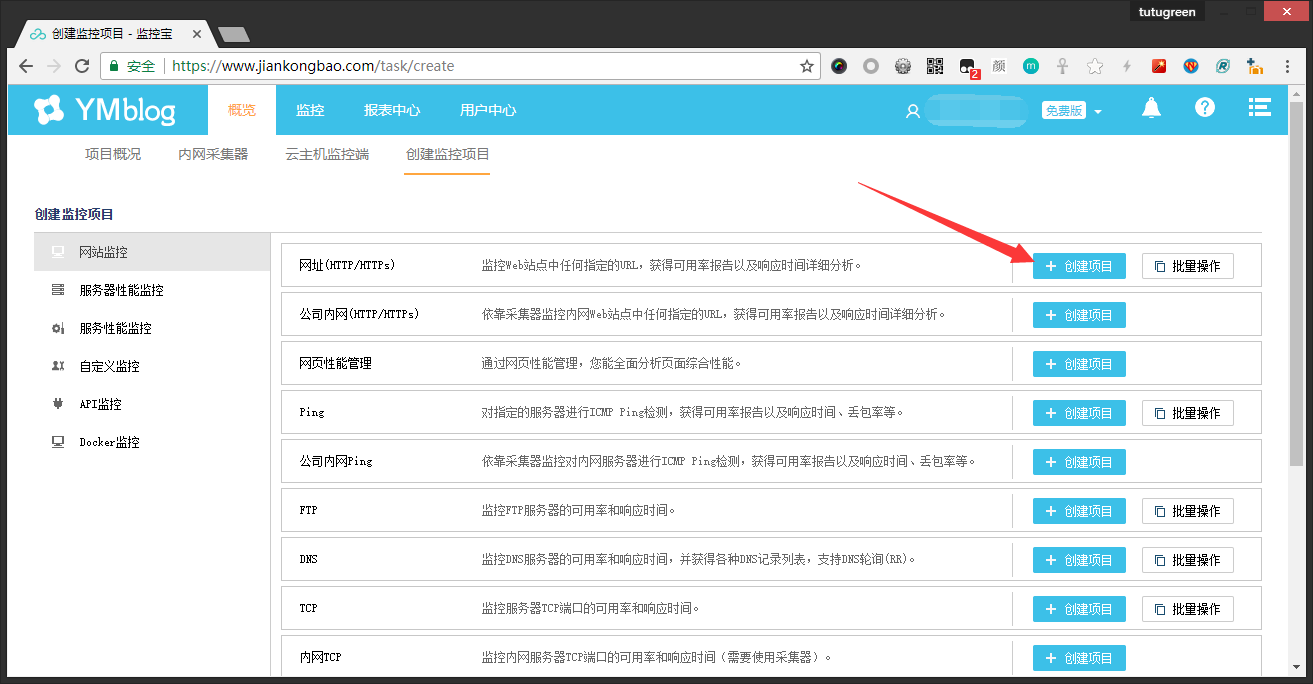Select 服务器性能监控 in the sidebar
The image size is (1313, 684).
(152, 290)
